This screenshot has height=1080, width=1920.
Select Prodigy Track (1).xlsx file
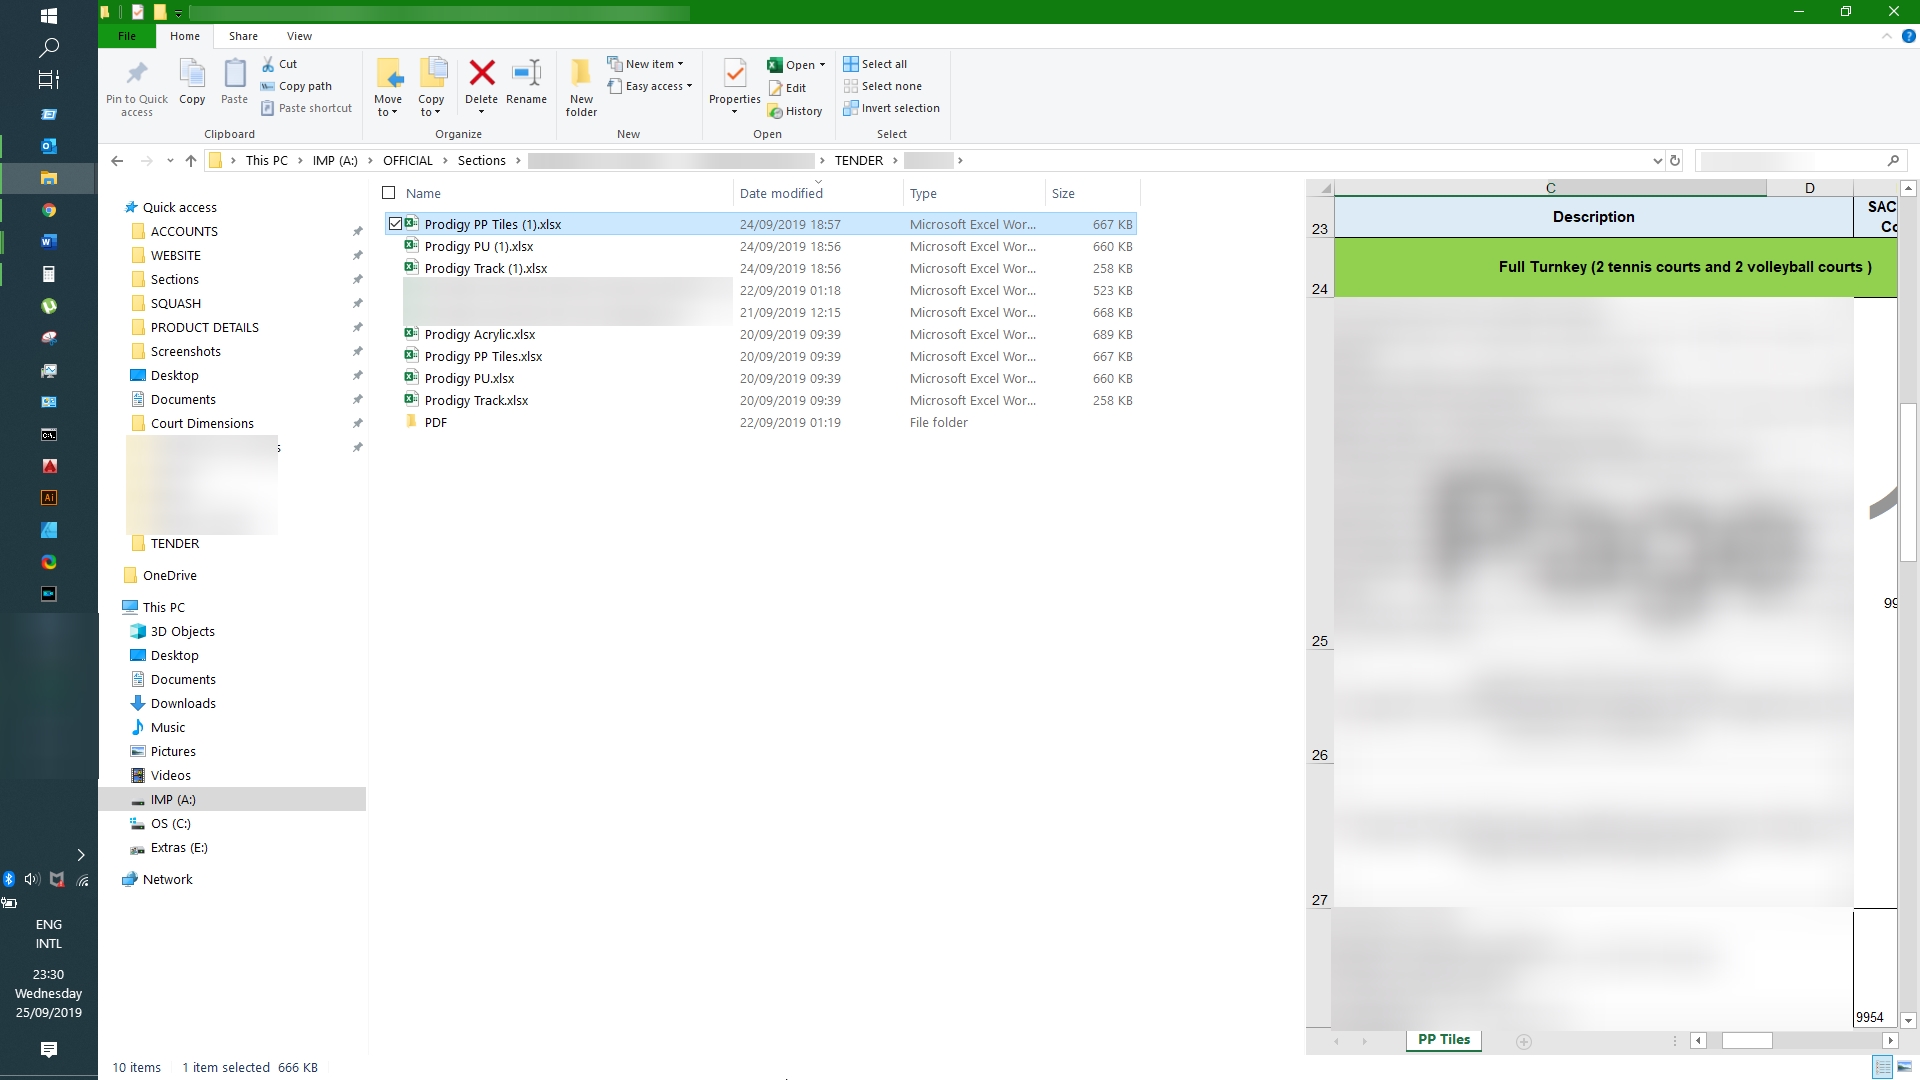click(486, 268)
